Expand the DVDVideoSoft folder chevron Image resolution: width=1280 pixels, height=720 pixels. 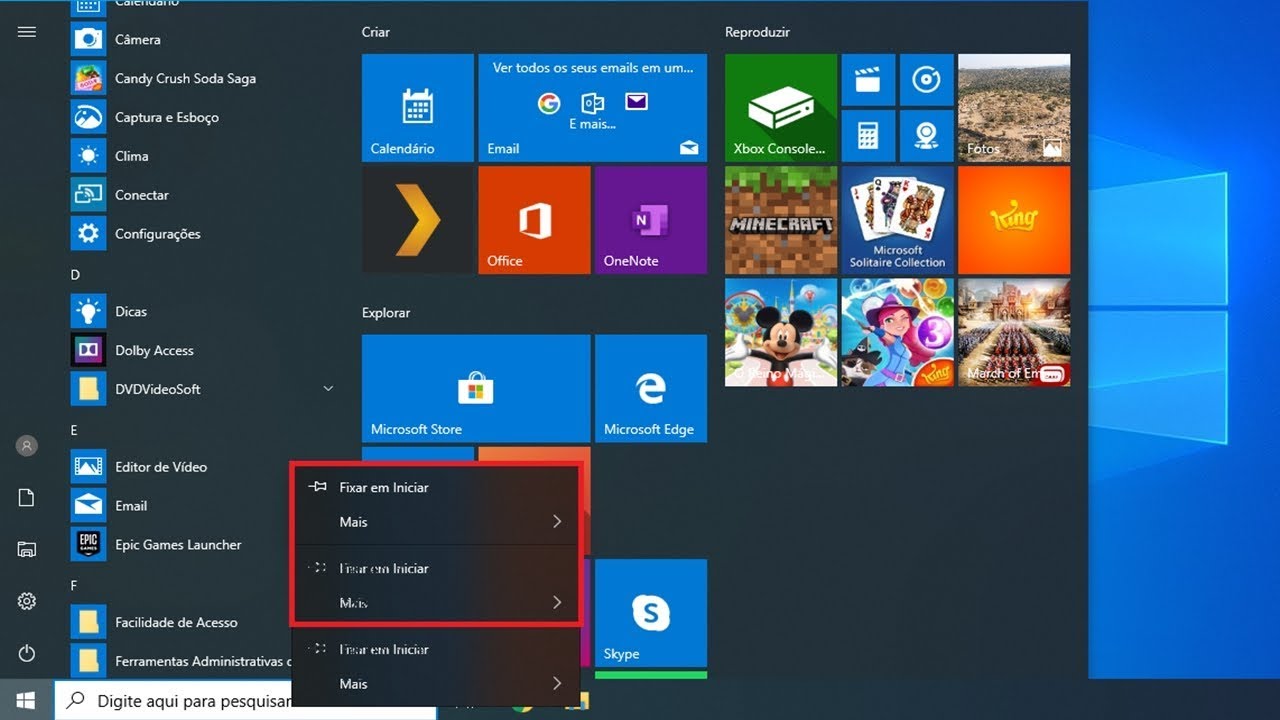pos(328,388)
